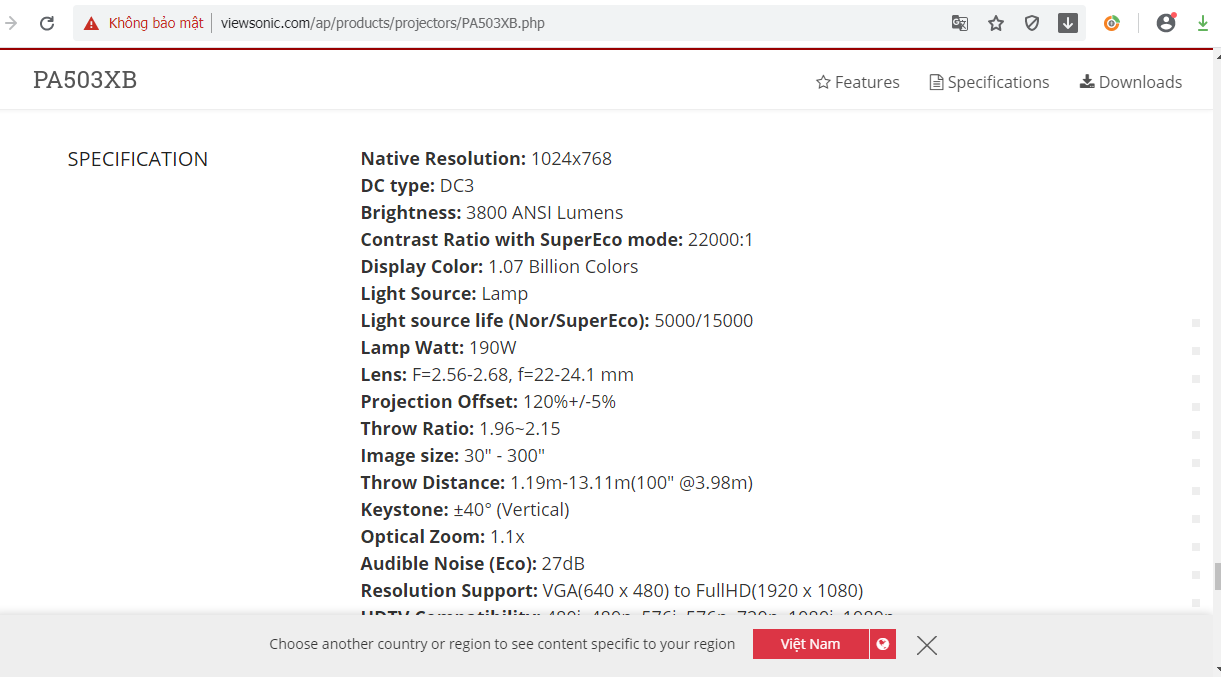Click the browser forward arrow

pyautogui.click(x=12, y=23)
